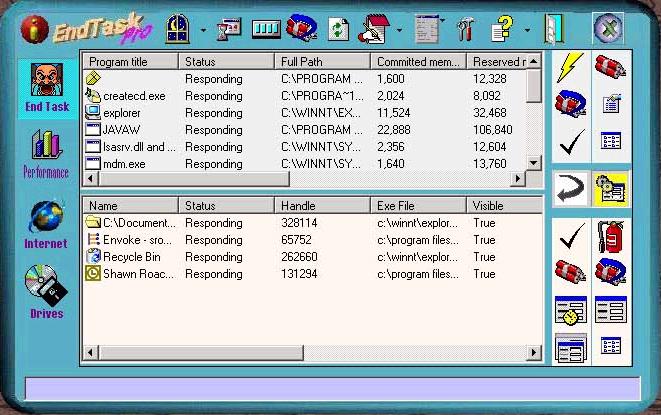Click the Visible column header
Image resolution: width=661 pixels, height=415 pixels.
pyautogui.click(x=504, y=205)
